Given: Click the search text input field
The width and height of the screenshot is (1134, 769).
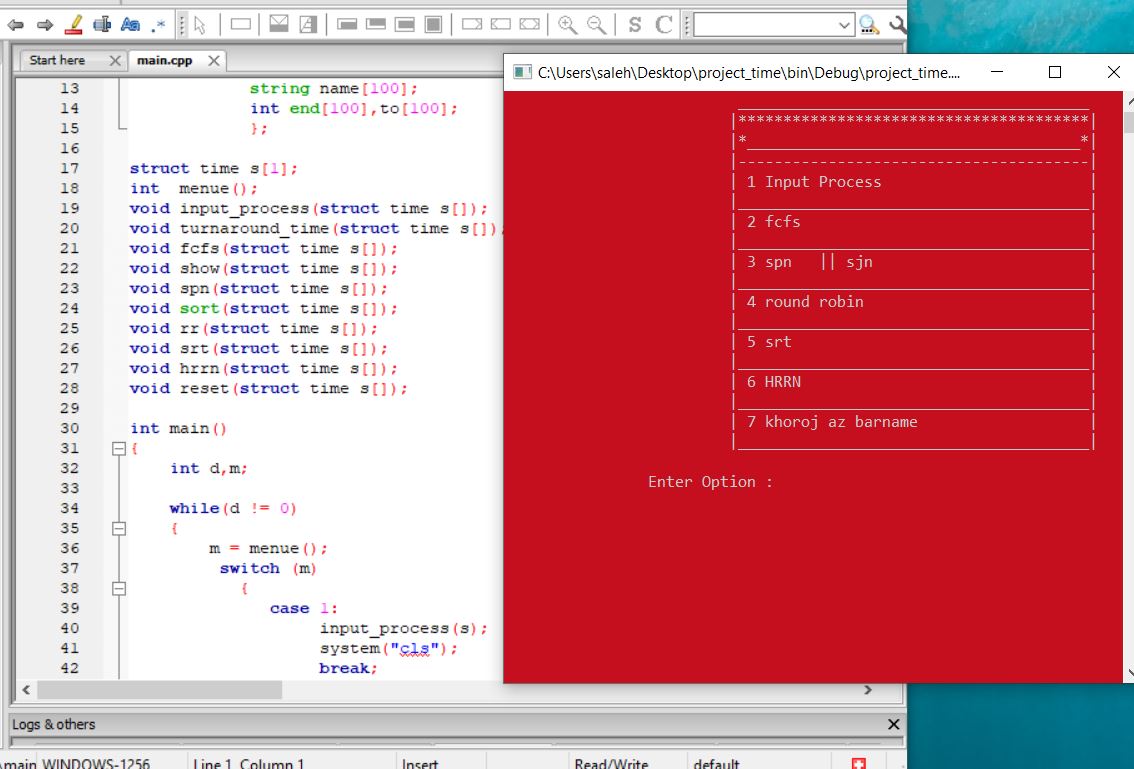Looking at the screenshot, I should 765,24.
